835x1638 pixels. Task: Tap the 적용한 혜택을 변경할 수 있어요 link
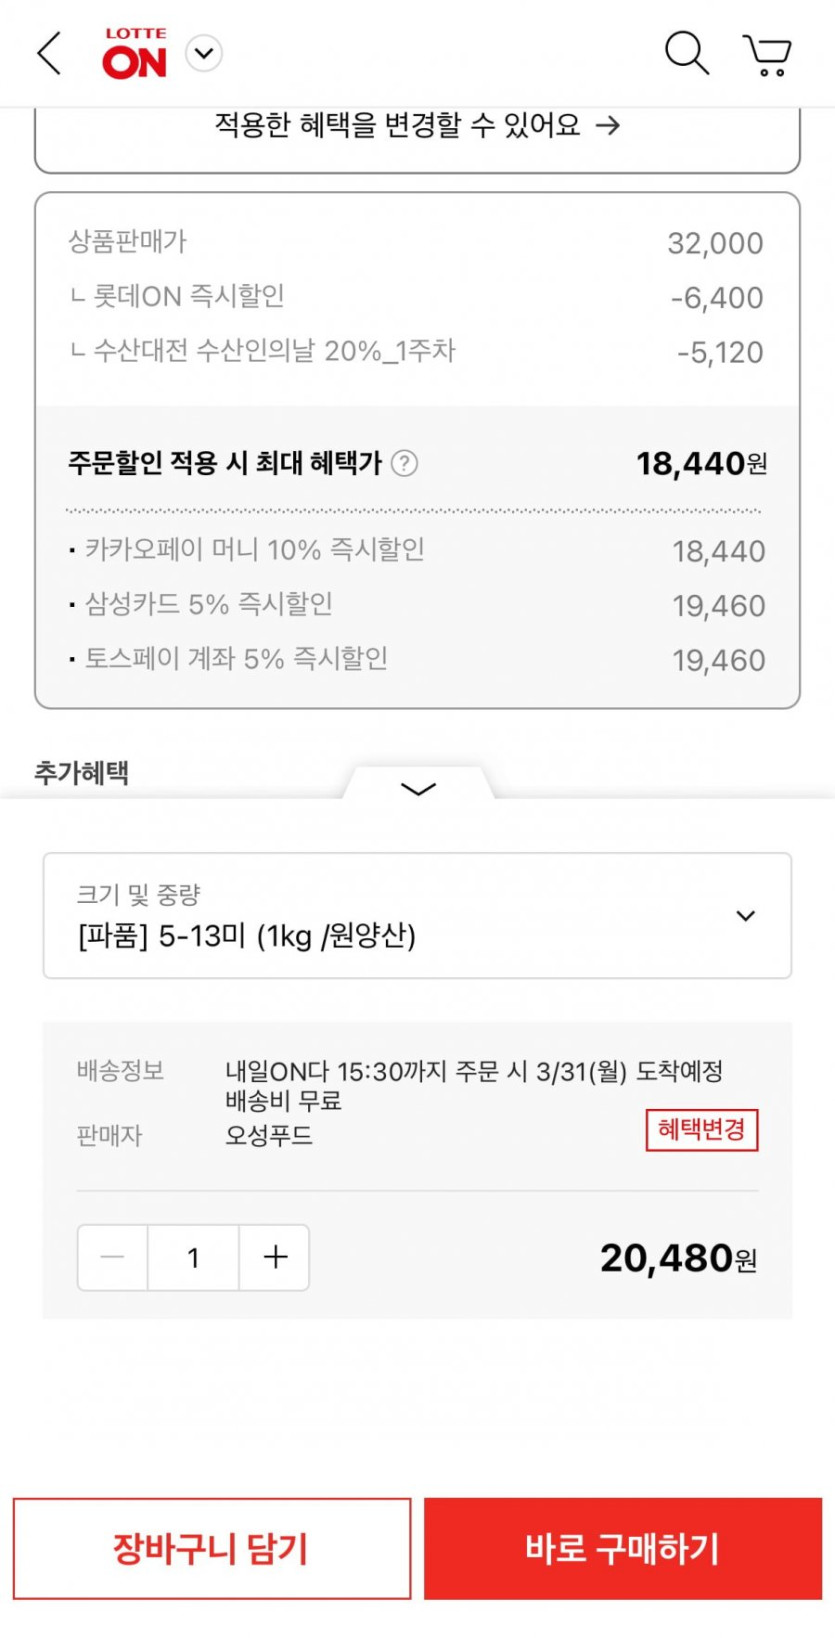coord(398,126)
